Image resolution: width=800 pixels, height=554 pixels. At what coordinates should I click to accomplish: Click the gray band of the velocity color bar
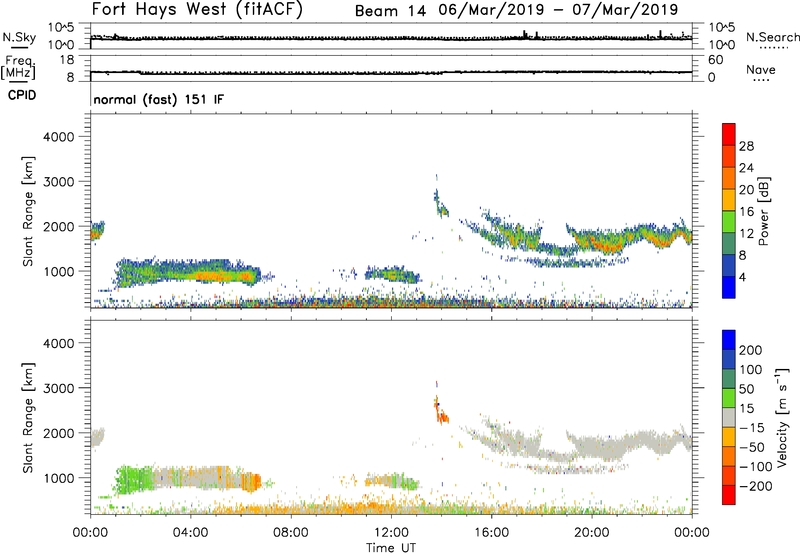click(x=729, y=417)
